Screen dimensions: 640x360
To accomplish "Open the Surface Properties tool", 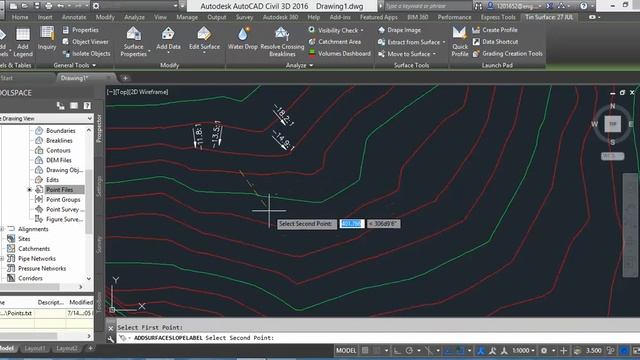I will (x=133, y=41).
